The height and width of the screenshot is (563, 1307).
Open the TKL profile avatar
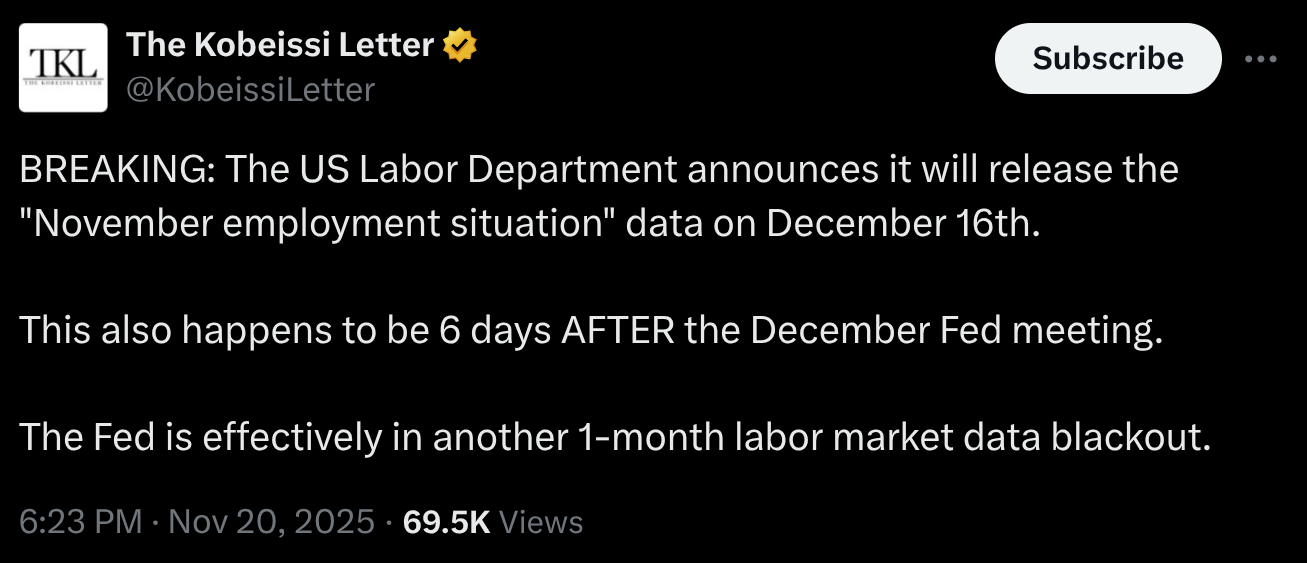(63, 68)
